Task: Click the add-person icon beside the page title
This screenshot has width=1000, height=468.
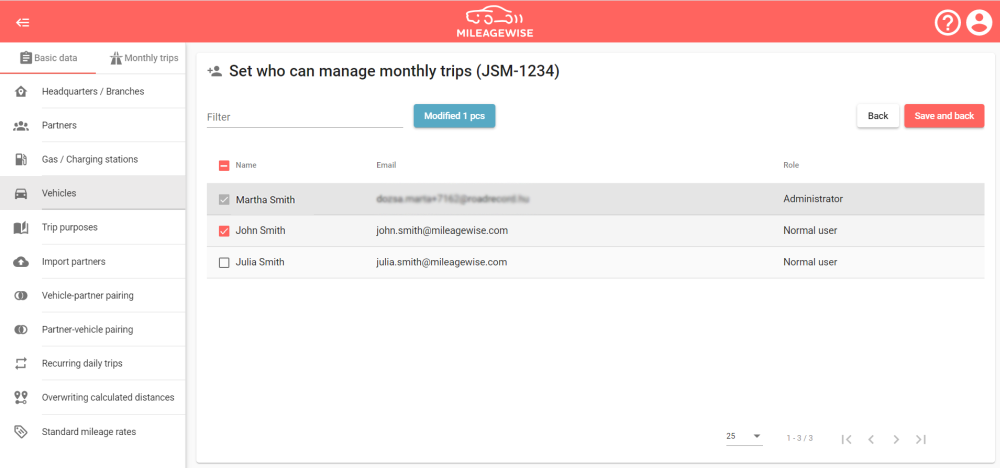Action: click(215, 71)
